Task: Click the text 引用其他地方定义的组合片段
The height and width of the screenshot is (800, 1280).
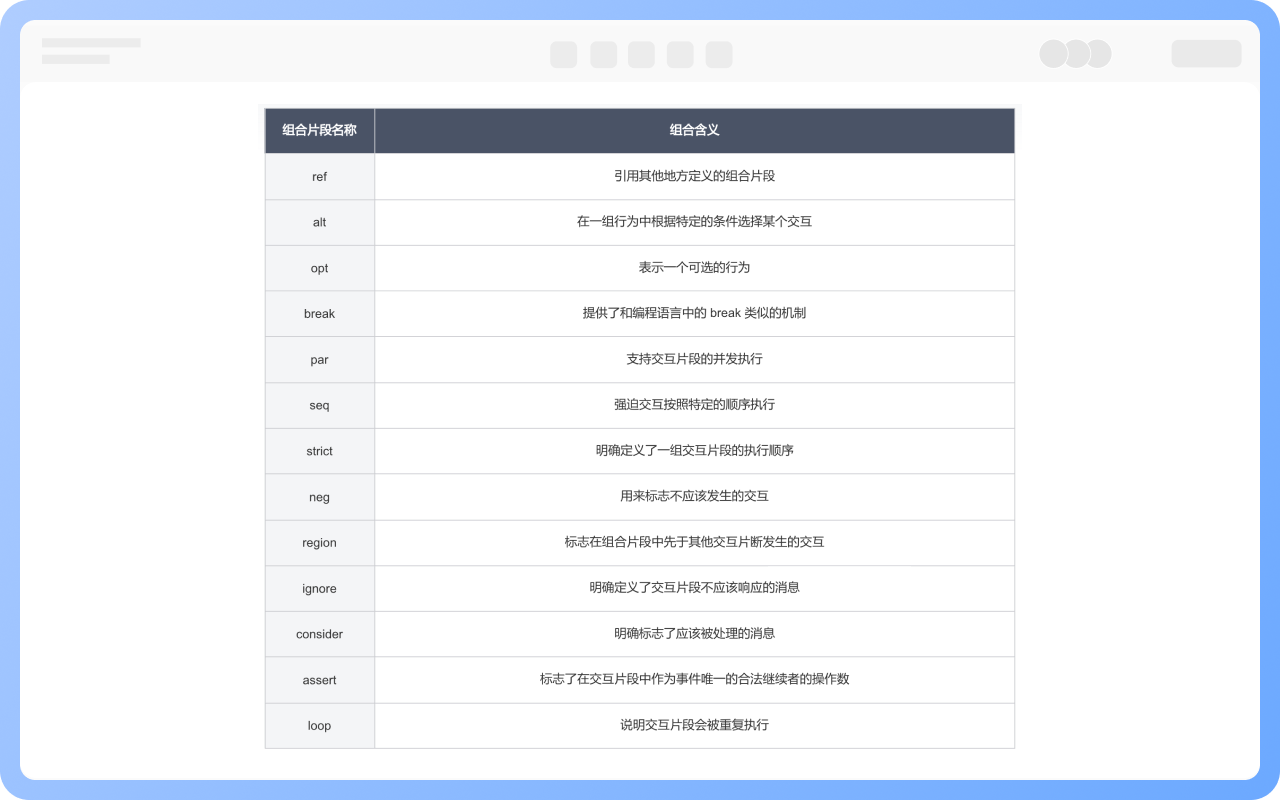Action: 694,176
